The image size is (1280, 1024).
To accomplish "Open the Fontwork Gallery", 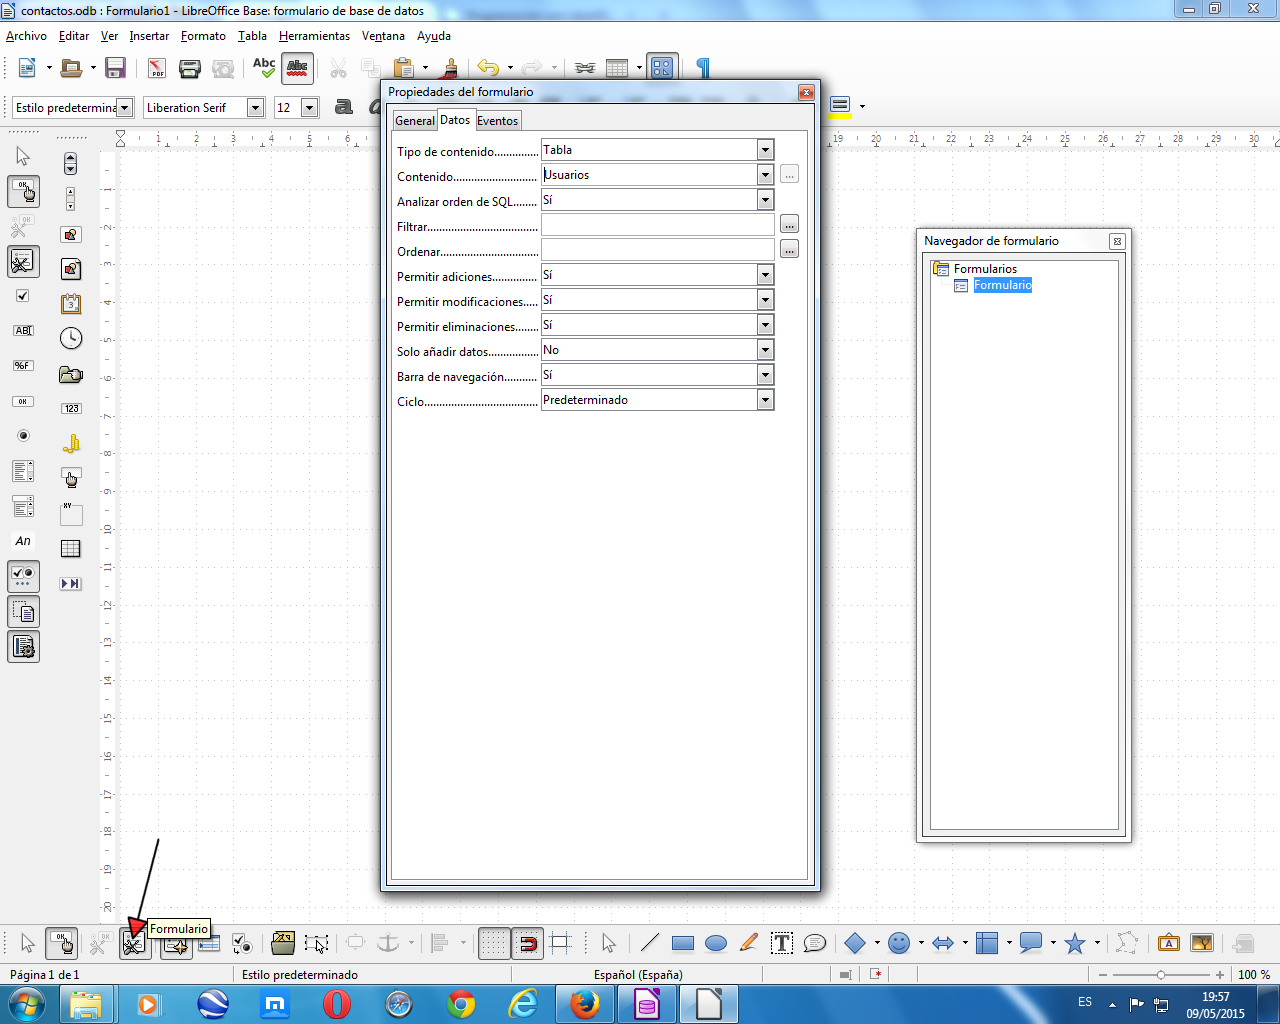I will (1168, 943).
